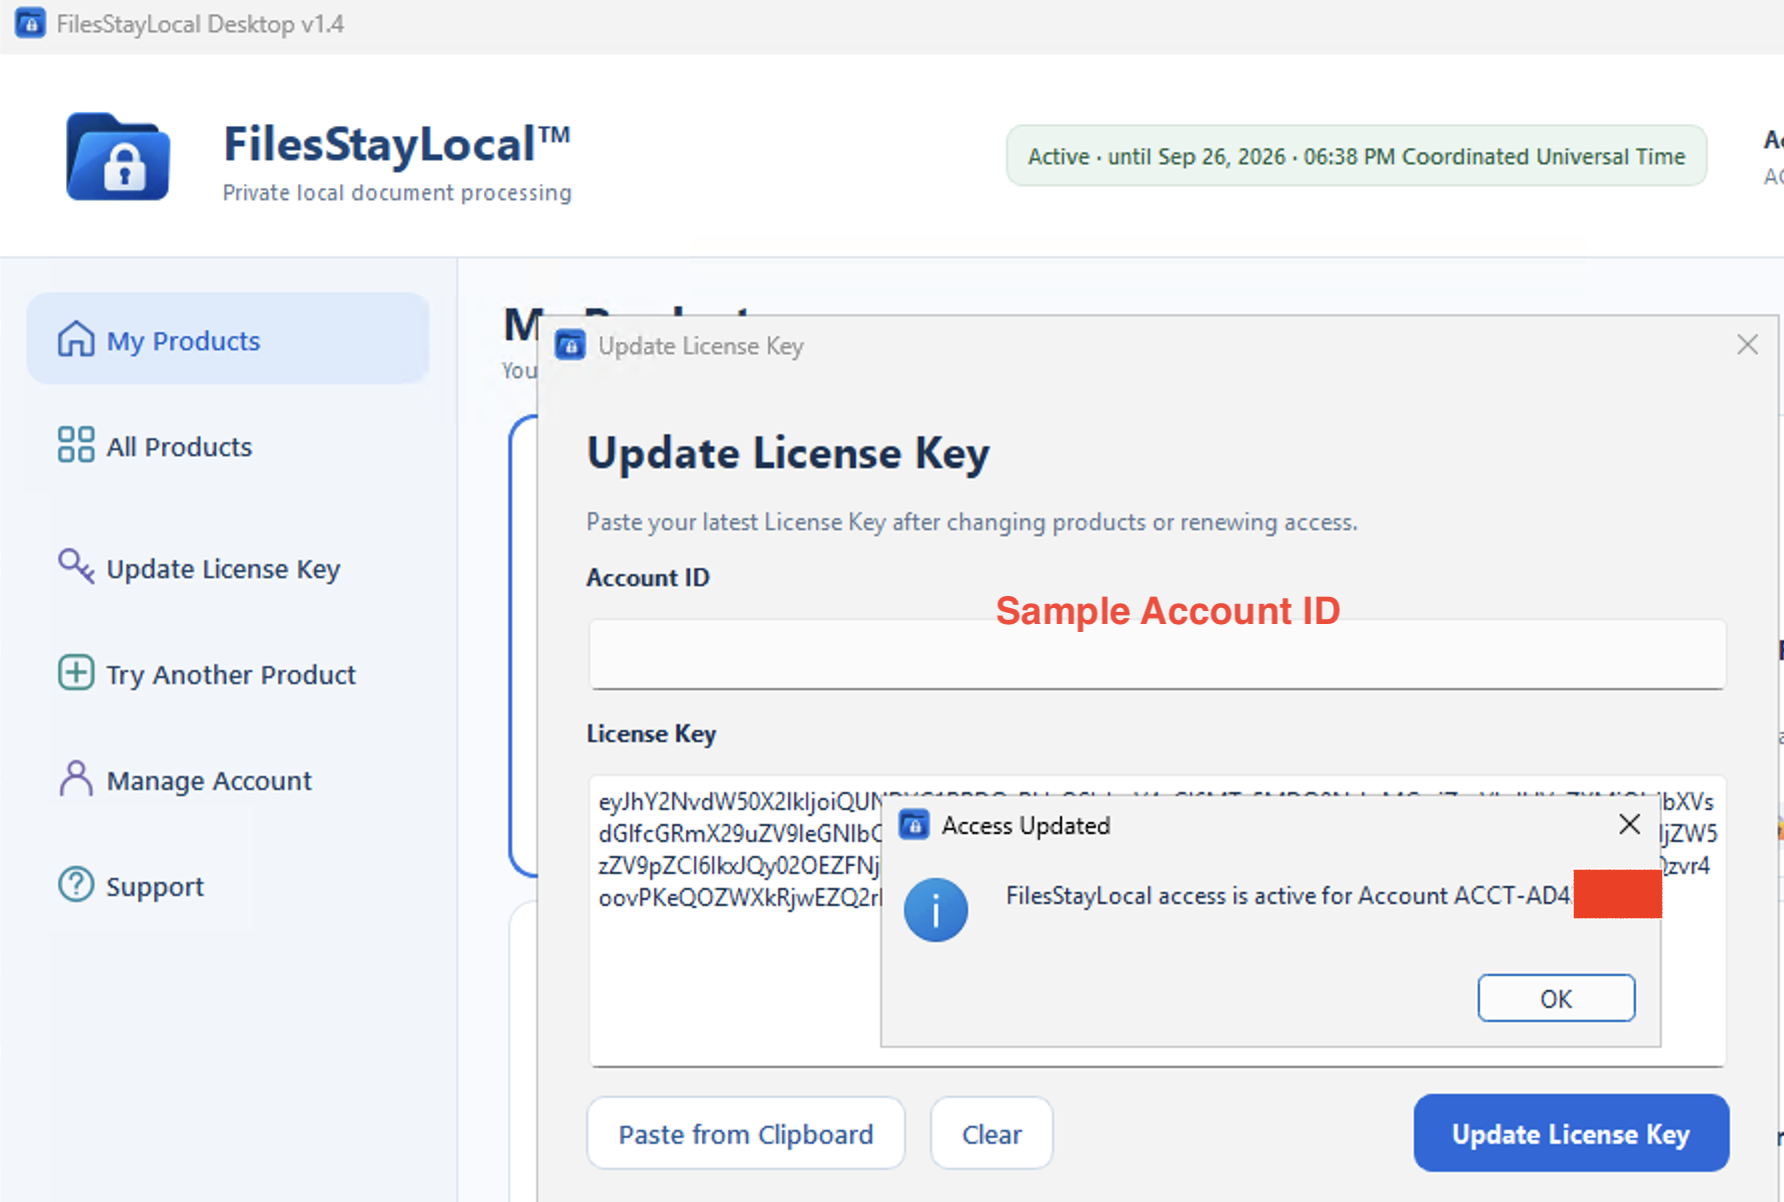Click Paste from Clipboard button
The height and width of the screenshot is (1202, 1784).
[x=745, y=1133]
